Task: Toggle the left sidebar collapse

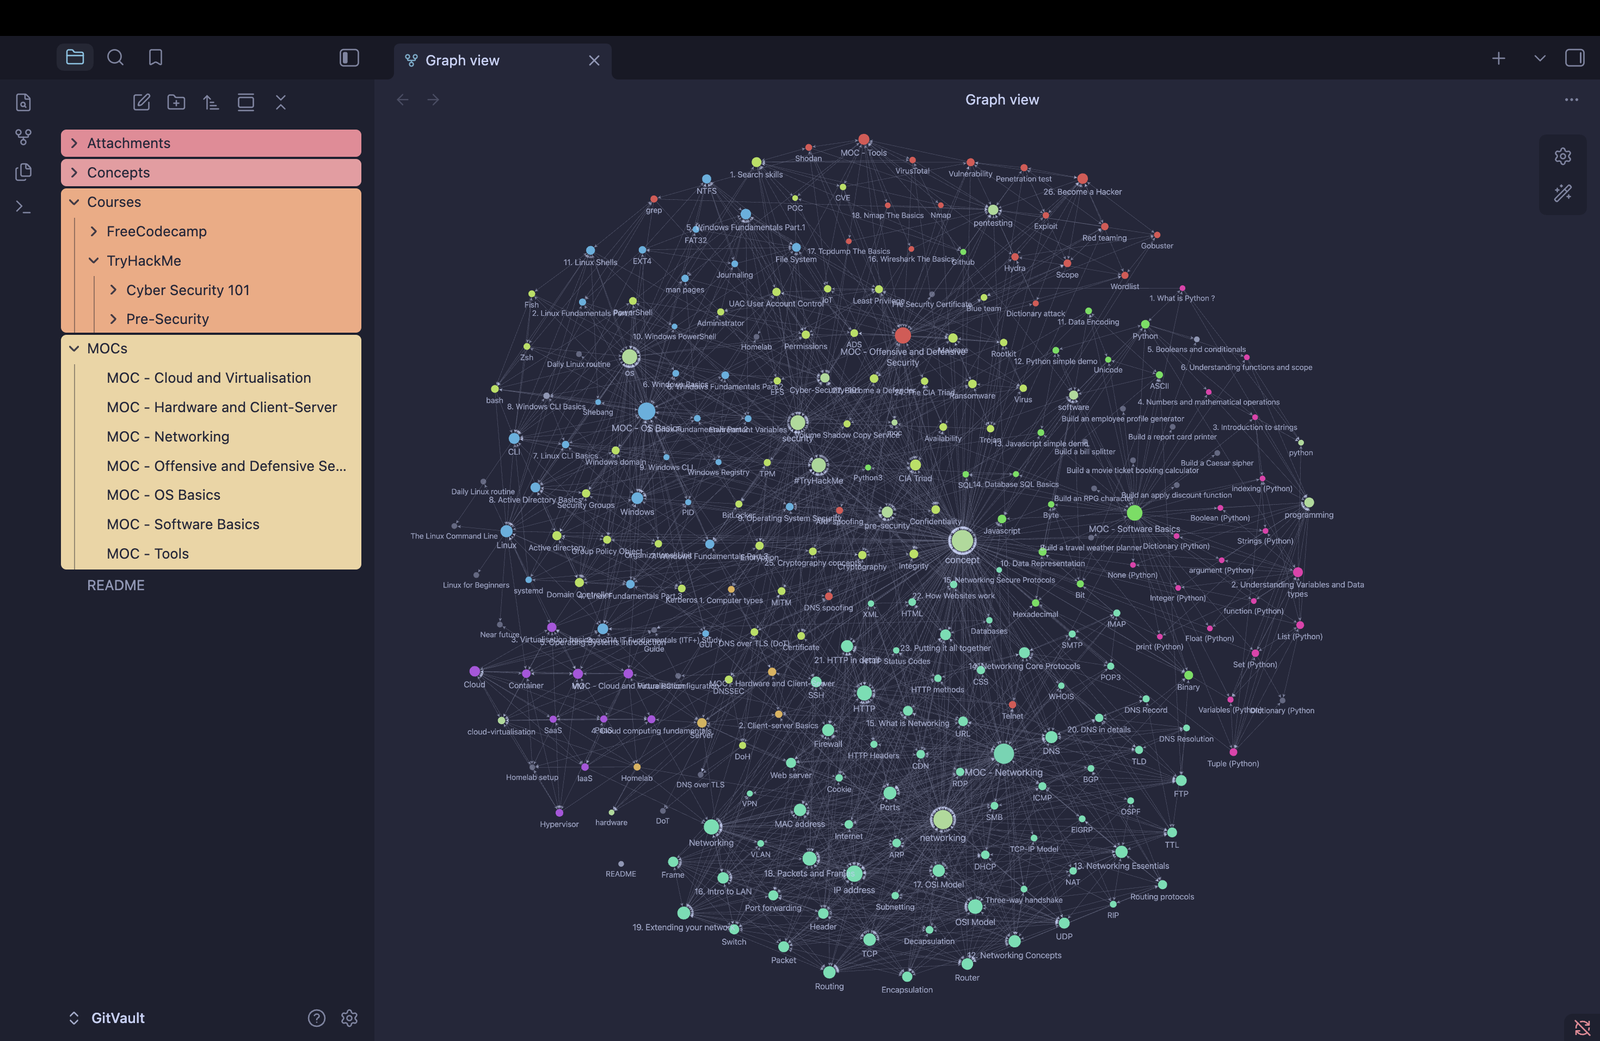Action: pyautogui.click(x=349, y=58)
